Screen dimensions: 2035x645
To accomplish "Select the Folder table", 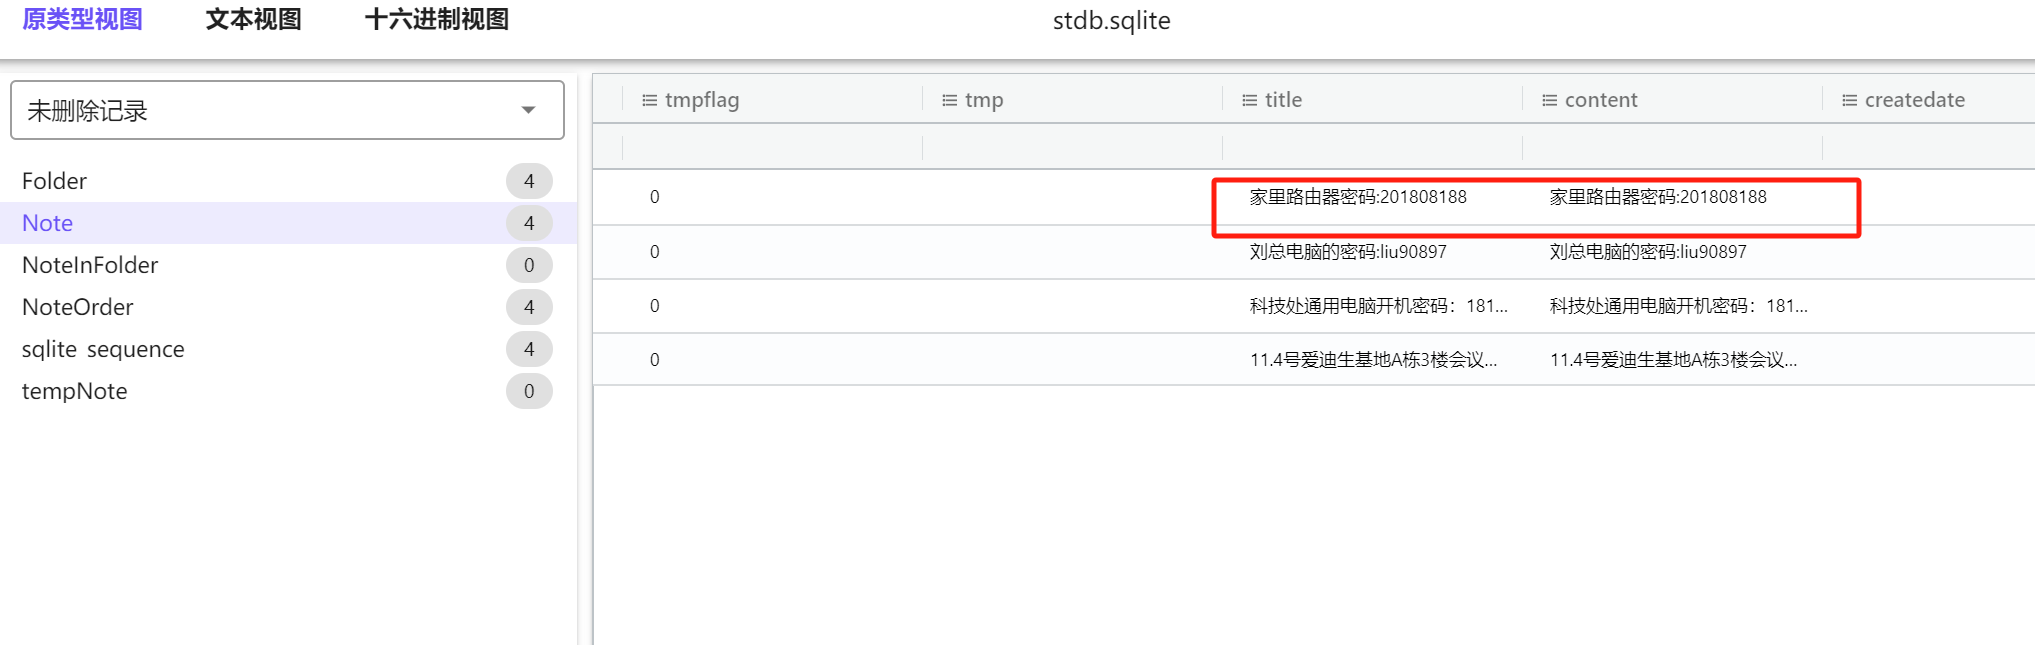I will [55, 181].
